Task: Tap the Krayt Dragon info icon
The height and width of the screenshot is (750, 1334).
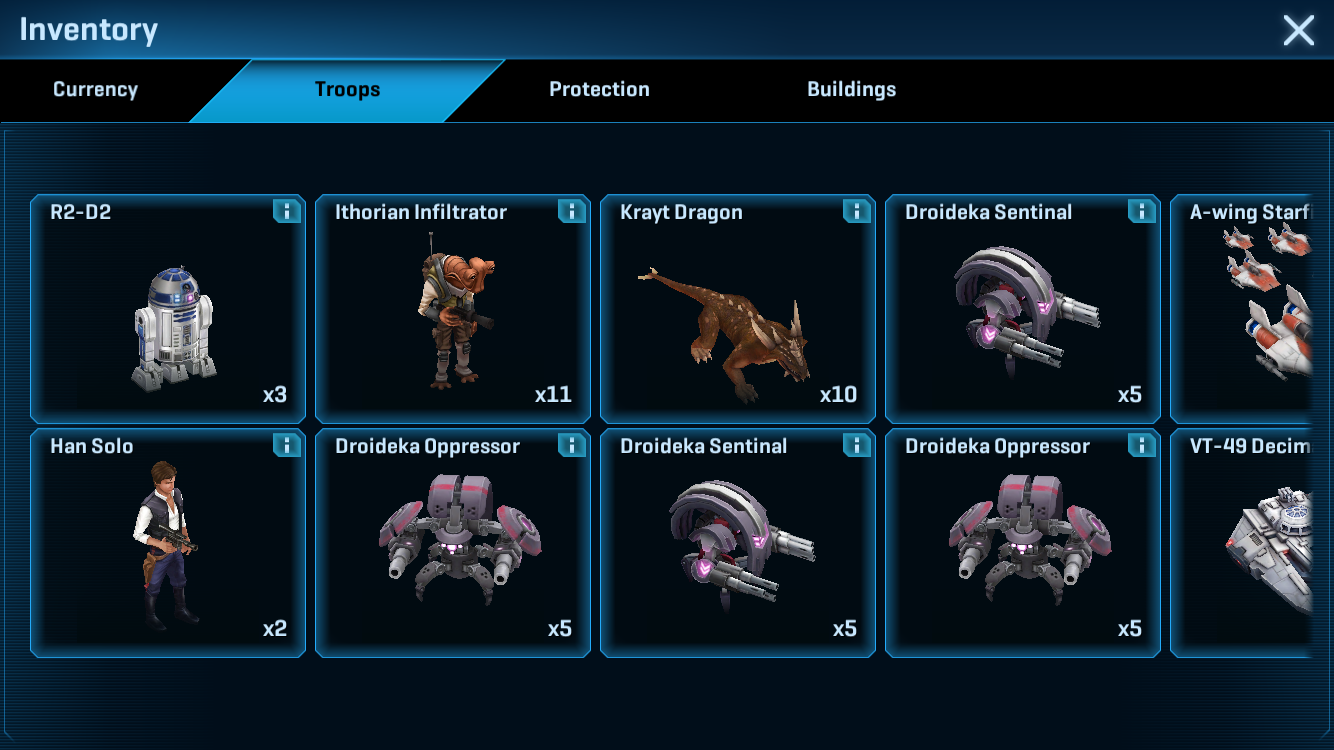Action: pyautogui.click(x=856, y=211)
